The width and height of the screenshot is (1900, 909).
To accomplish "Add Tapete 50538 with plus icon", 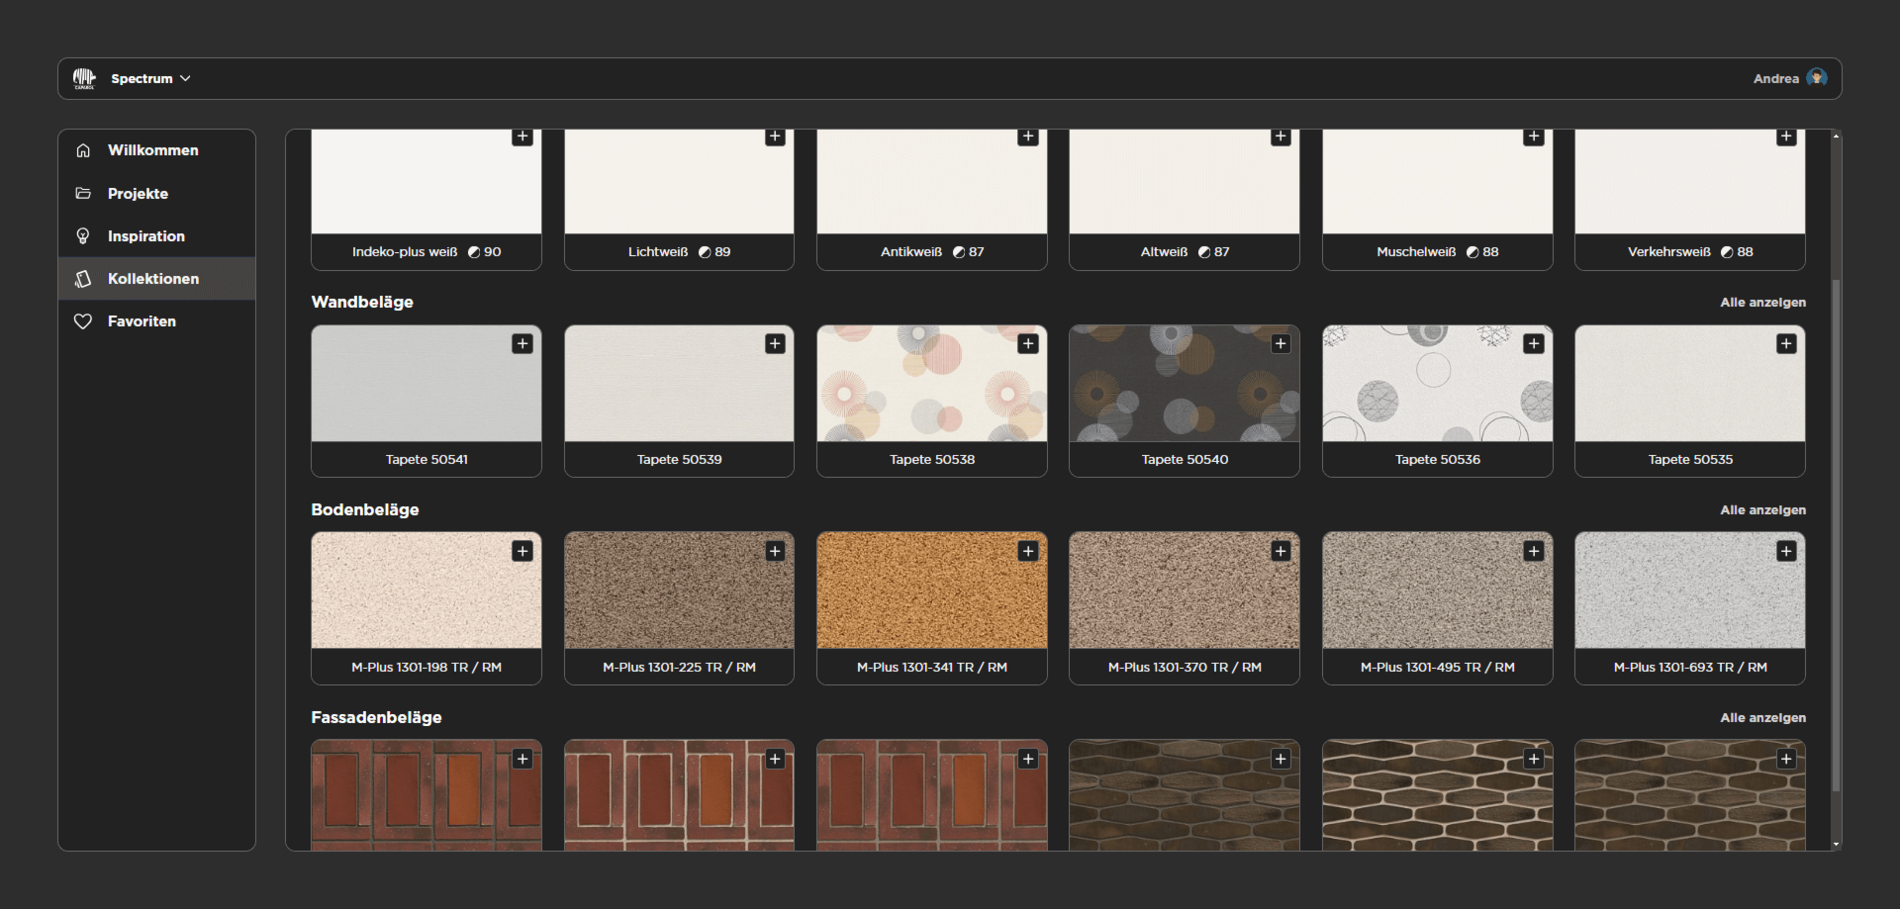I will (x=1027, y=344).
